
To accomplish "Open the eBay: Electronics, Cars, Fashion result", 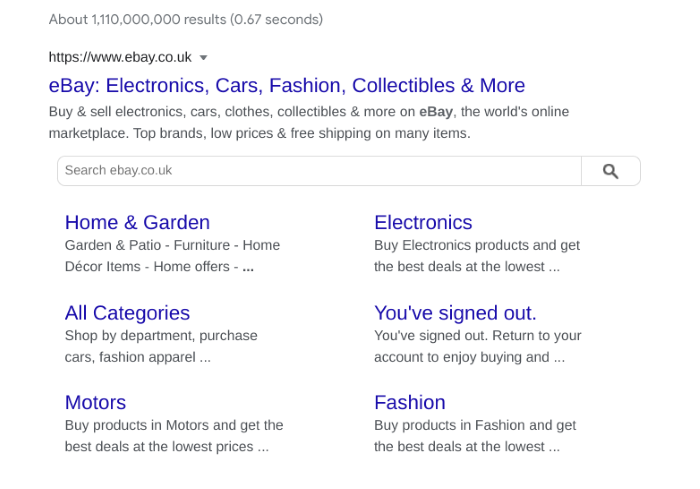I will coord(286,85).
